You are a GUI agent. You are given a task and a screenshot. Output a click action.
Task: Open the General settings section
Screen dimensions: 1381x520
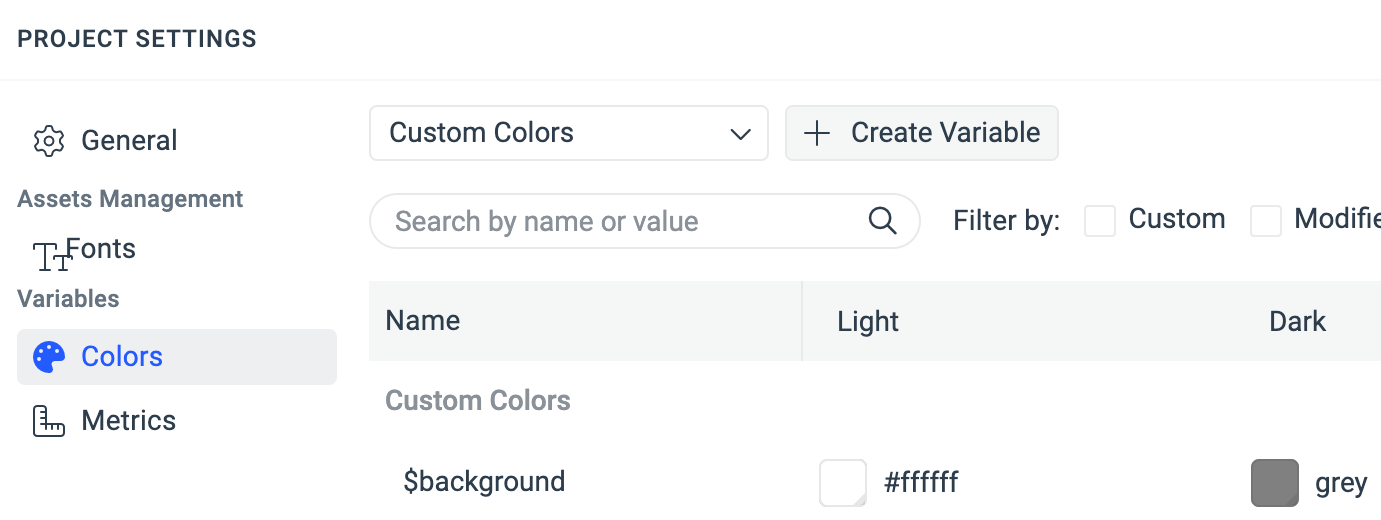[x=129, y=141]
